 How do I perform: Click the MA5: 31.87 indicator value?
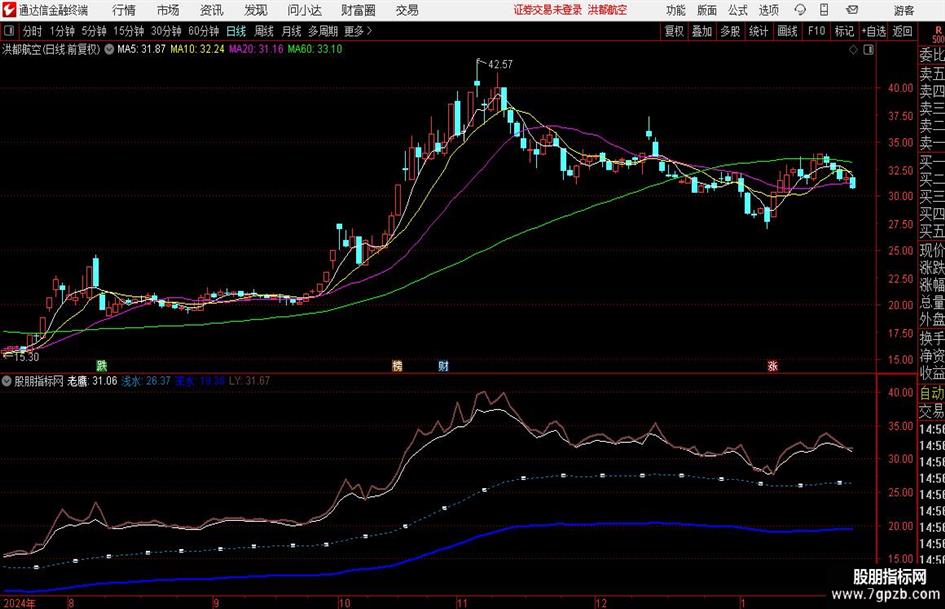tap(141, 49)
